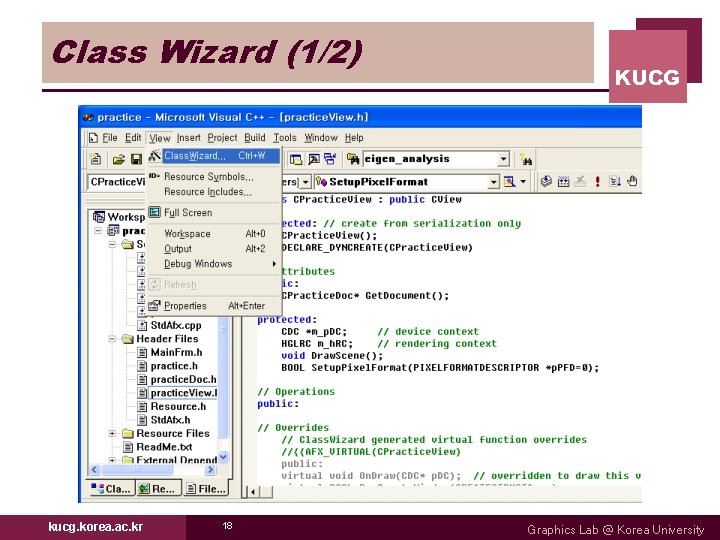Expand the Resource Files folder
Screen dimensions: 720x540
point(112,433)
